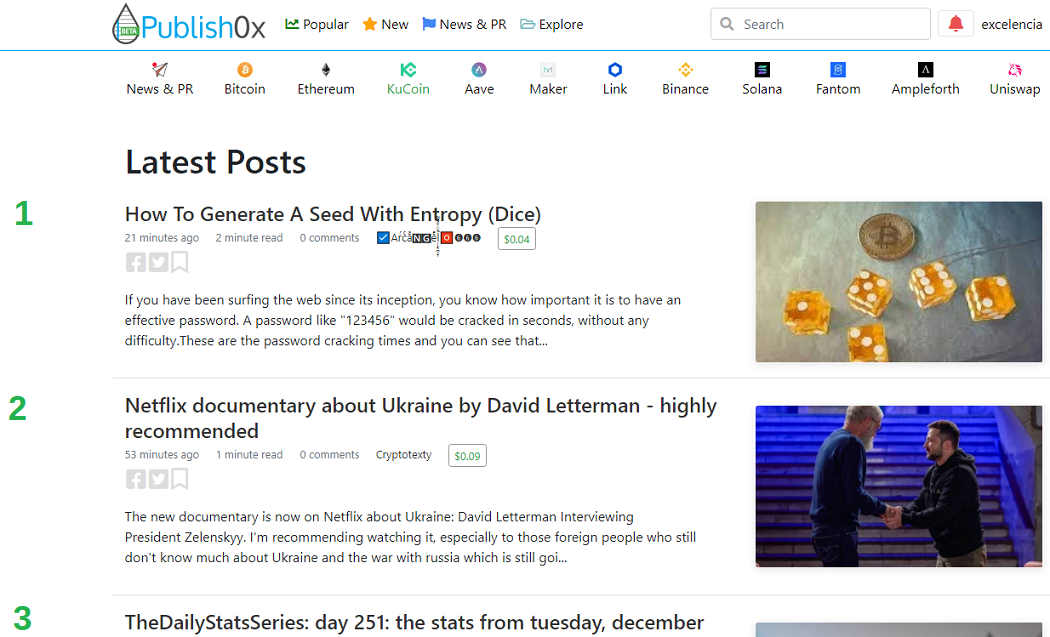Viewport: 1050px width, 637px height.
Task: Open News & PR in the top navigation
Action: [x=464, y=24]
